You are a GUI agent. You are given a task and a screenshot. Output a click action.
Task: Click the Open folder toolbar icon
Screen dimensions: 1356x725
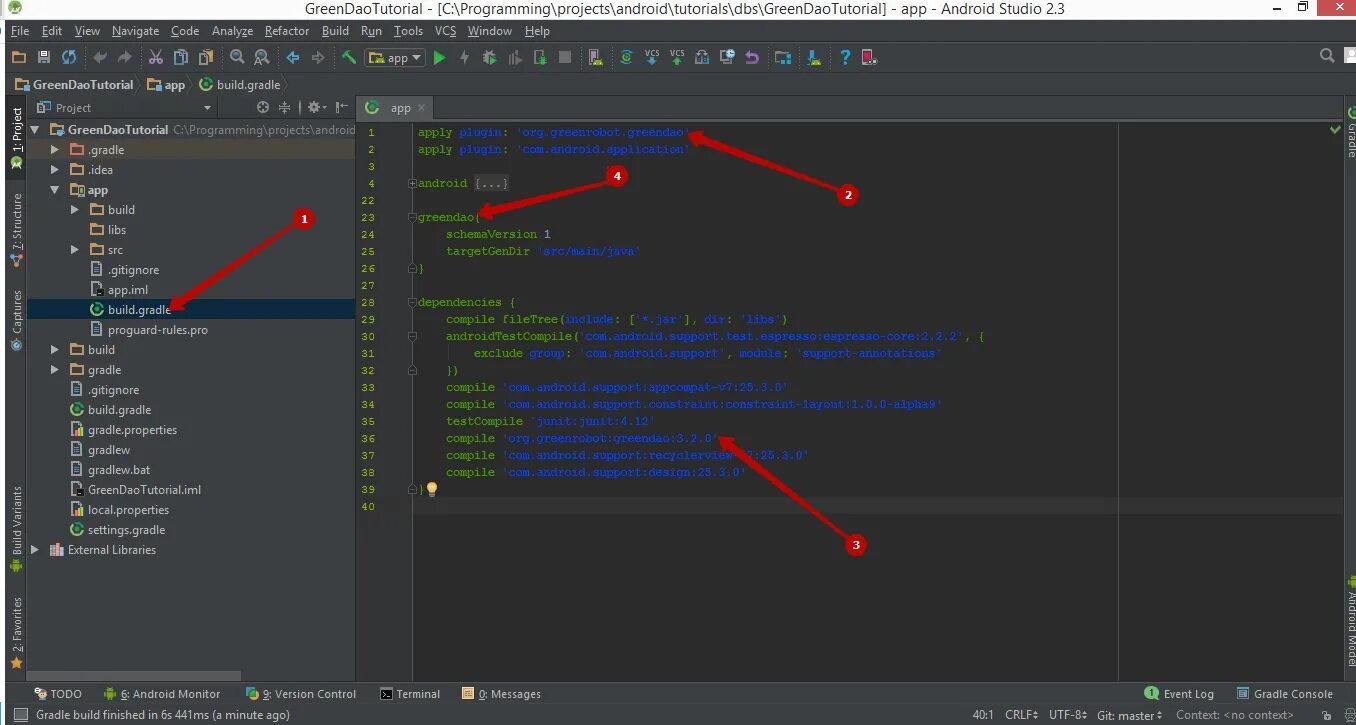[x=19, y=58]
